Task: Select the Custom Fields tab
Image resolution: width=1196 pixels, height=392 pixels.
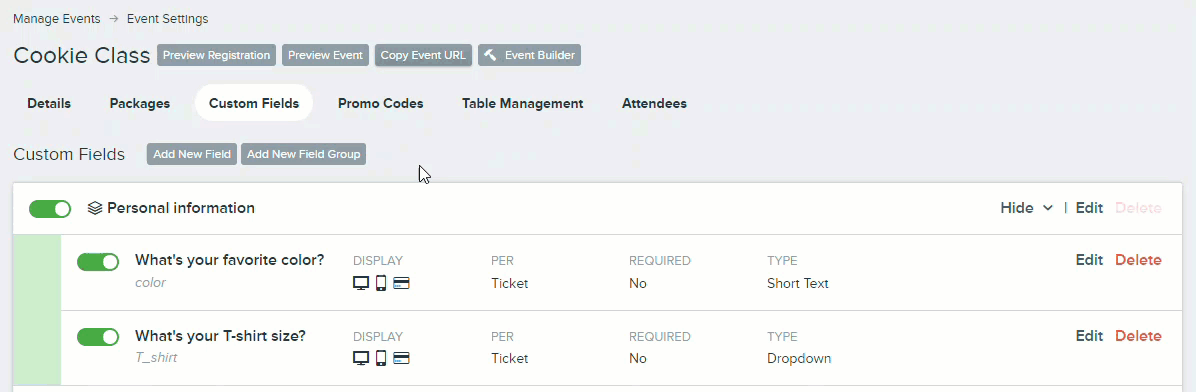Action: click(x=254, y=103)
